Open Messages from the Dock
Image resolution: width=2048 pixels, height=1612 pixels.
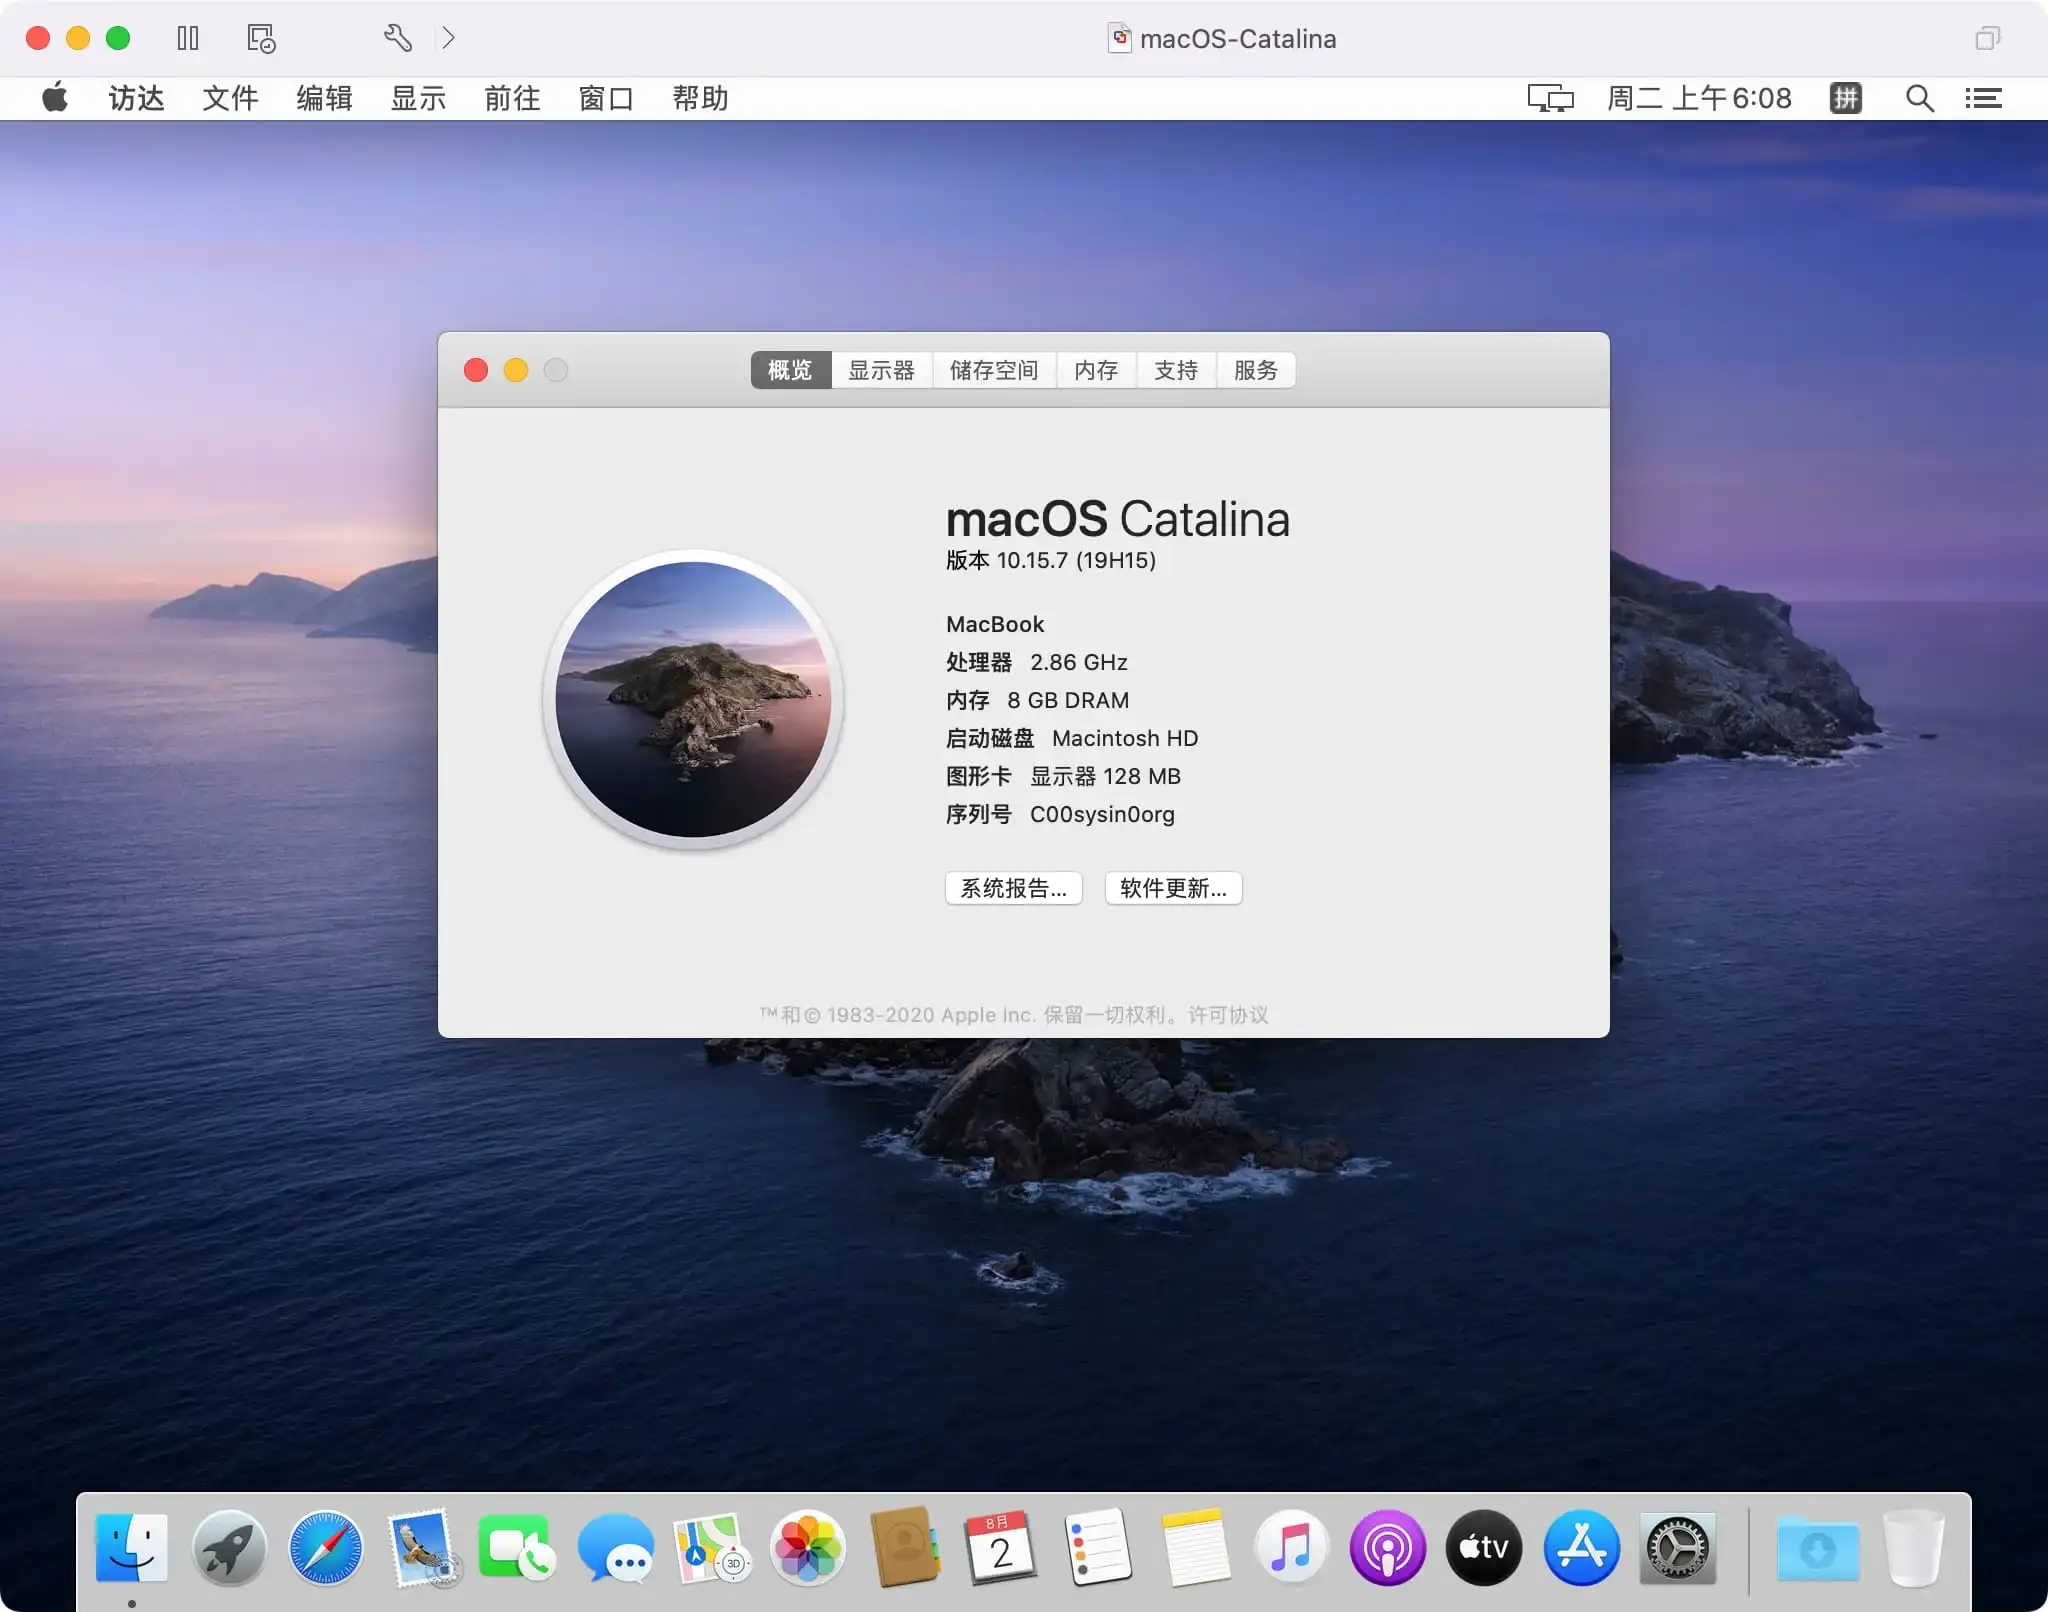point(615,1548)
